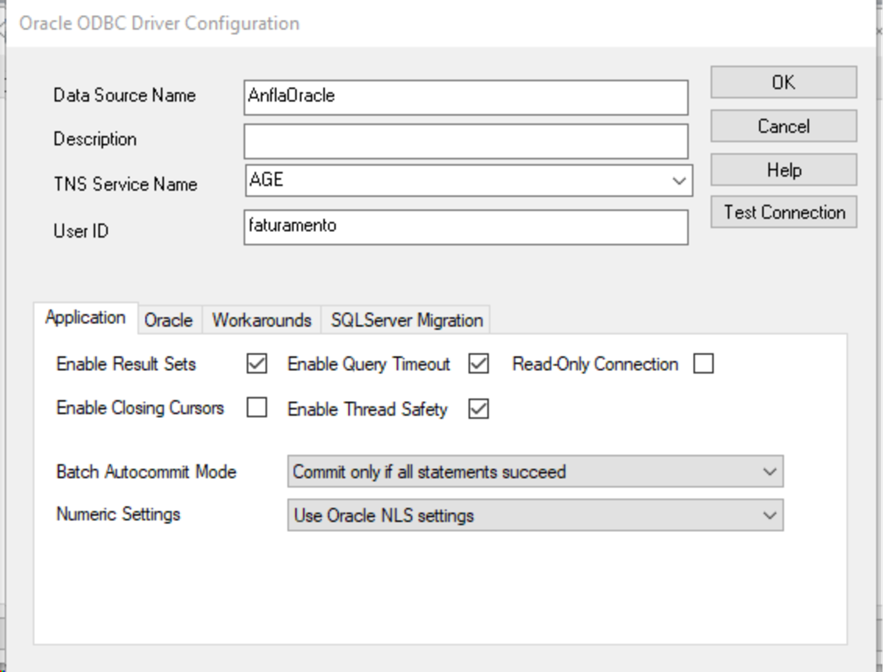Switch to the Oracle tab

click(x=169, y=320)
